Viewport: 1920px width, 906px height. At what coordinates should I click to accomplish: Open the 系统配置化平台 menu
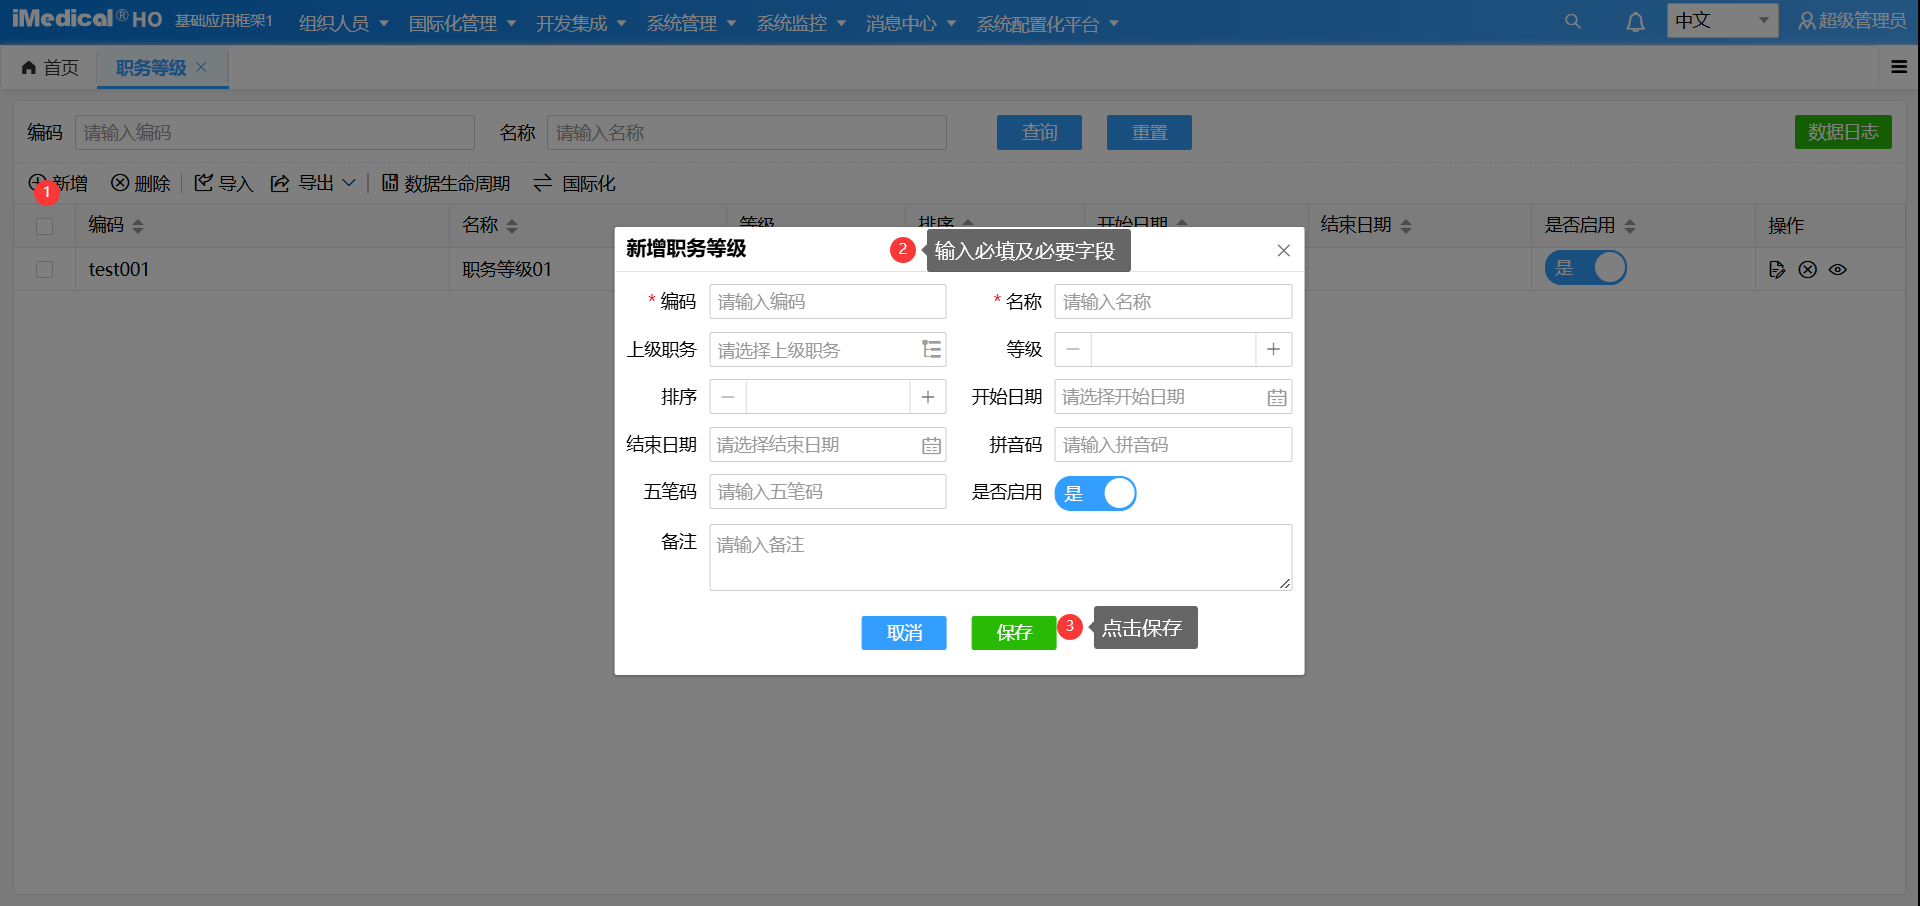coord(1047,23)
